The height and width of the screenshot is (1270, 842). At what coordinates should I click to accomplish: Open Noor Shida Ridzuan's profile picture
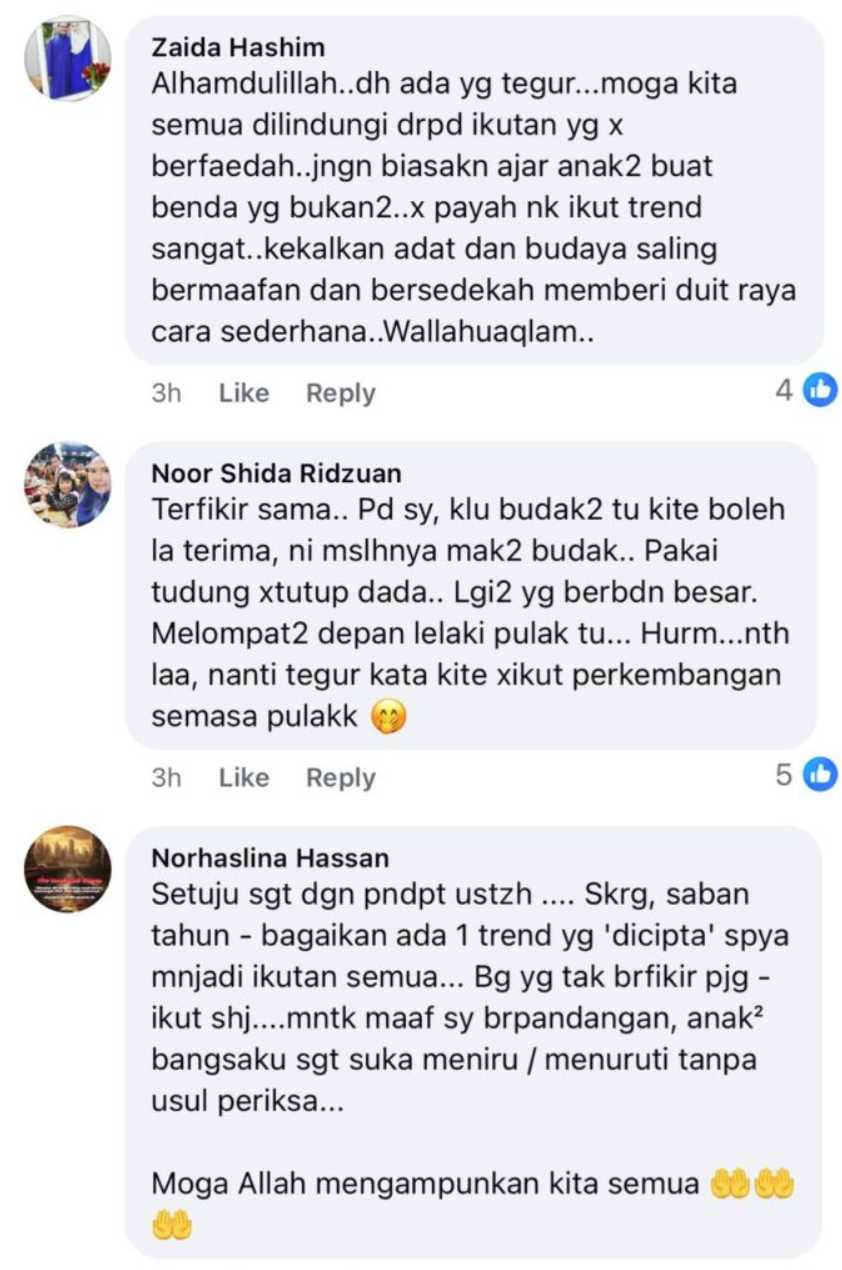[x=68, y=484]
